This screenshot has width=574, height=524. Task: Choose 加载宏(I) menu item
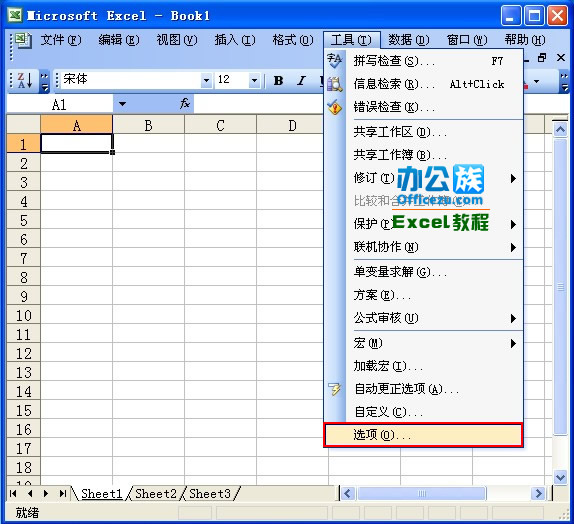tap(424, 366)
